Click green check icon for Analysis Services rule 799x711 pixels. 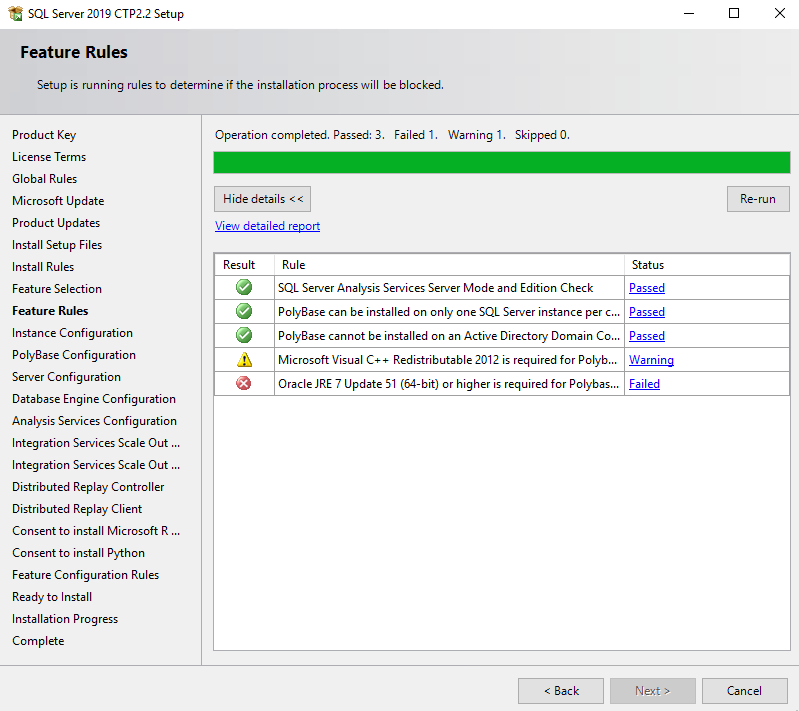point(244,287)
